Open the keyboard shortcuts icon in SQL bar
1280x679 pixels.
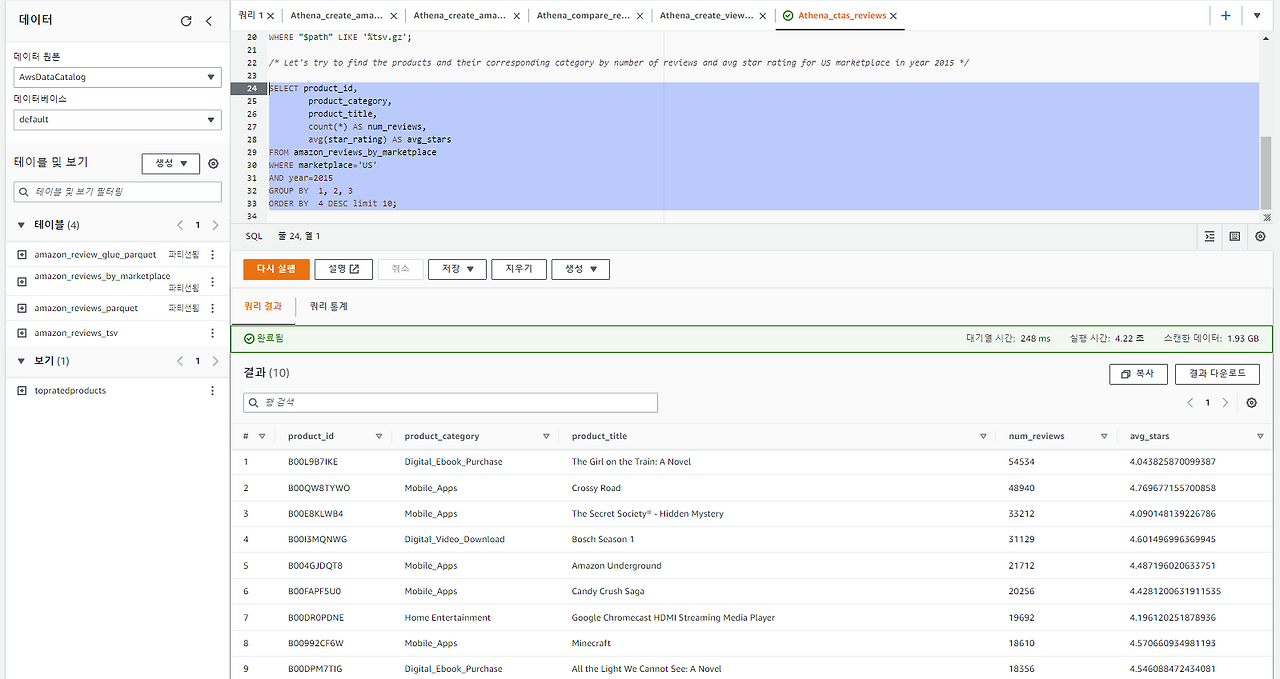click(1234, 237)
